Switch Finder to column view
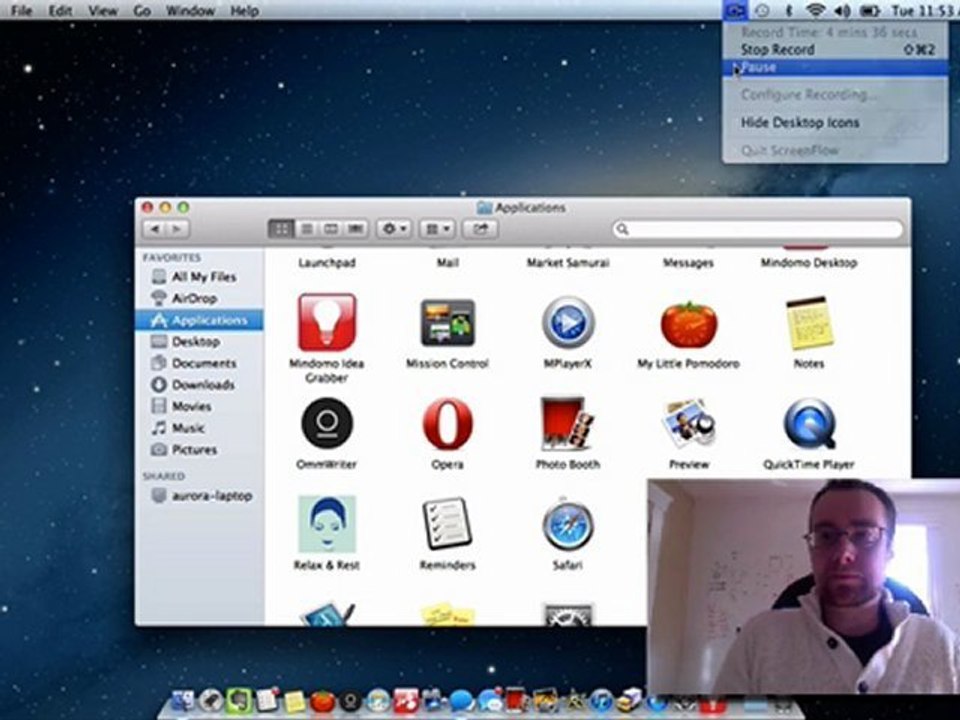Screen dimensions: 960x720 click(x=331, y=229)
